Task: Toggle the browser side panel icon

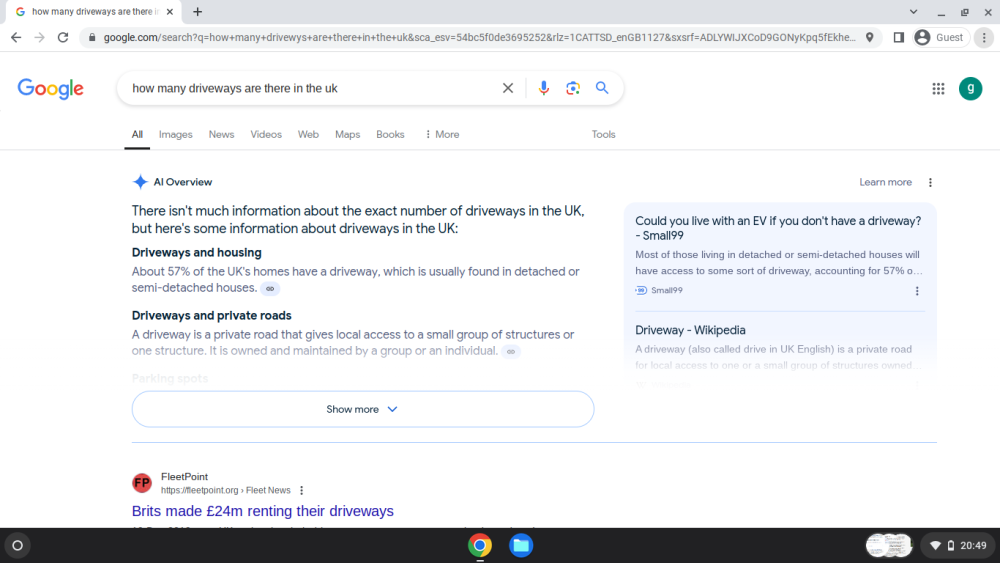Action: point(899,38)
